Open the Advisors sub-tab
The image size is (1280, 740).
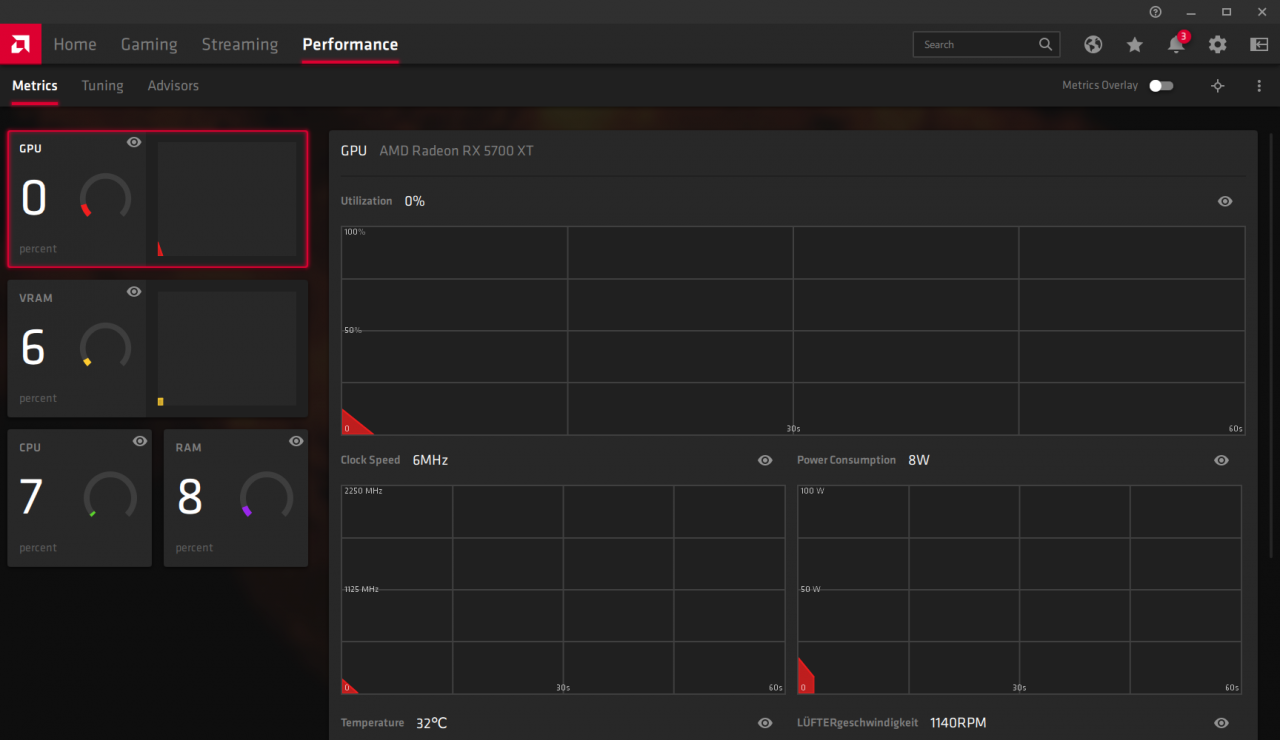point(173,86)
